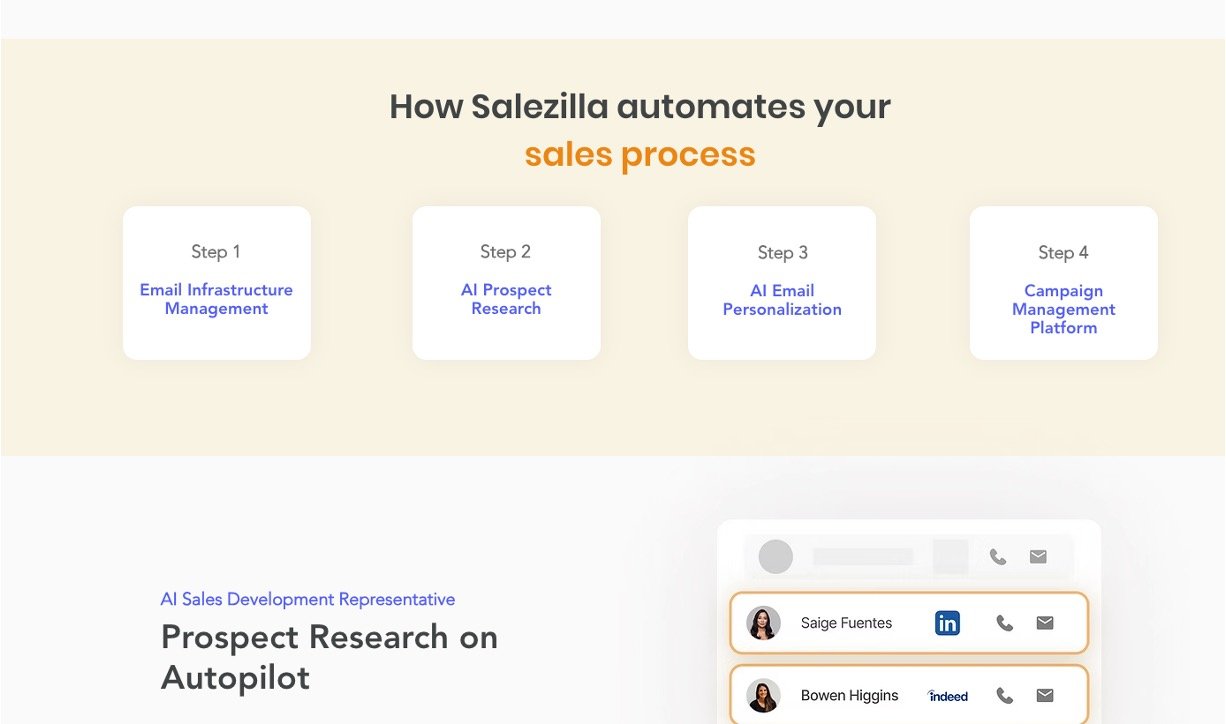Click the email icon in Saige Fuentes row
1226x724 pixels.
(1045, 623)
